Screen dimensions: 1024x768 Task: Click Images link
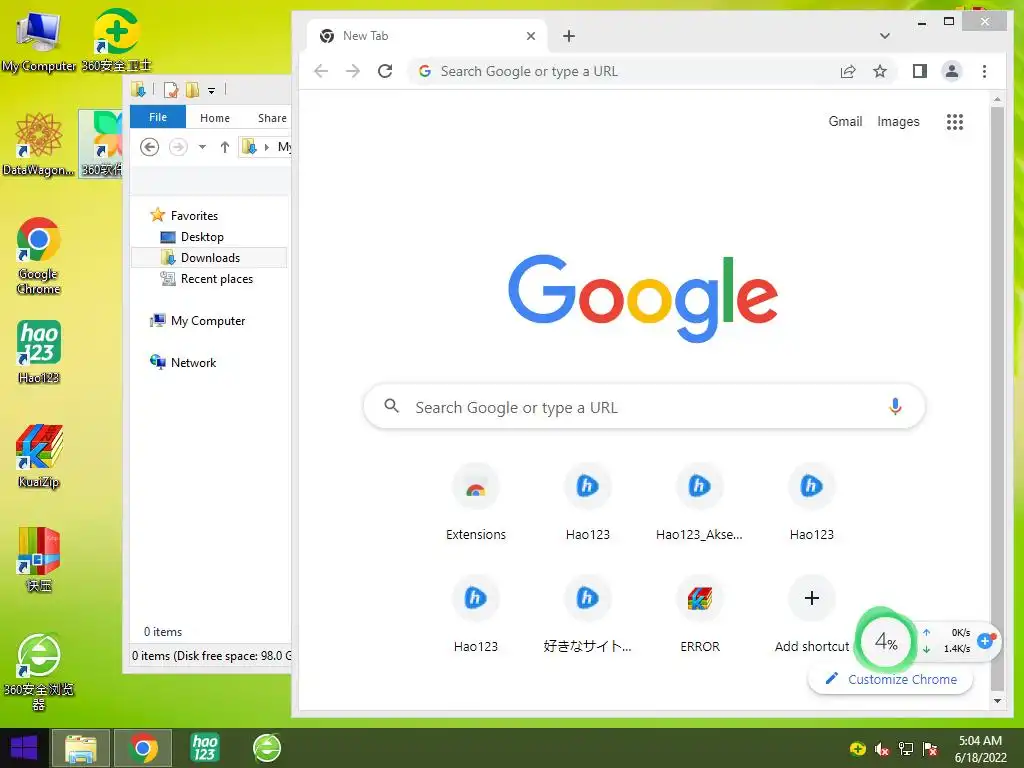pos(898,121)
